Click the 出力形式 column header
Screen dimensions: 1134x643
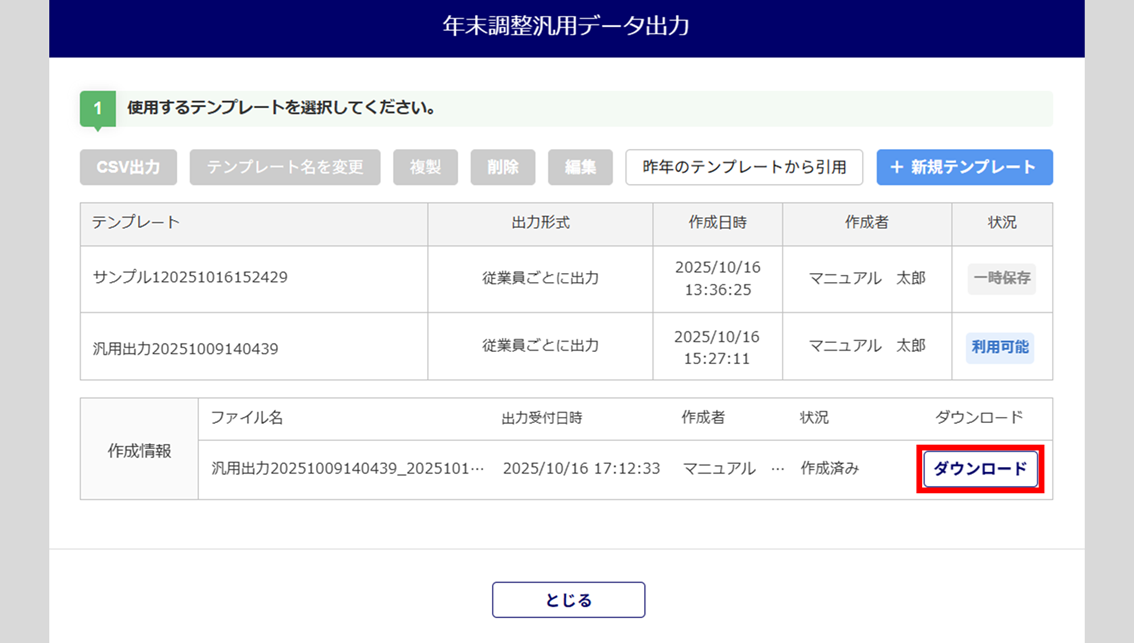point(540,223)
